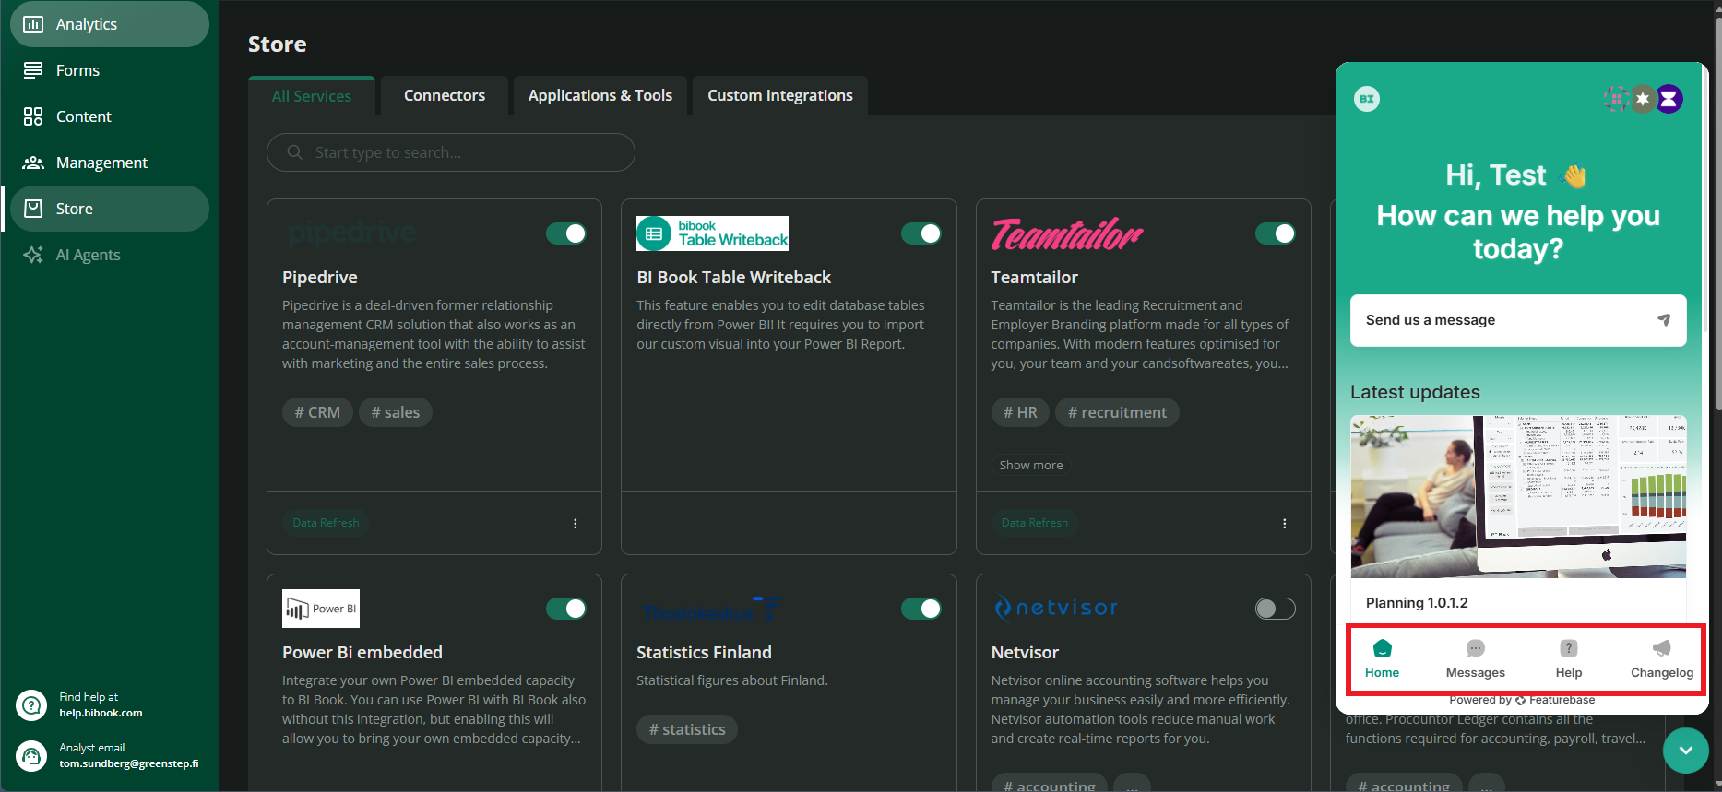
Task: Filter by the # statistics tag
Action: (x=687, y=729)
